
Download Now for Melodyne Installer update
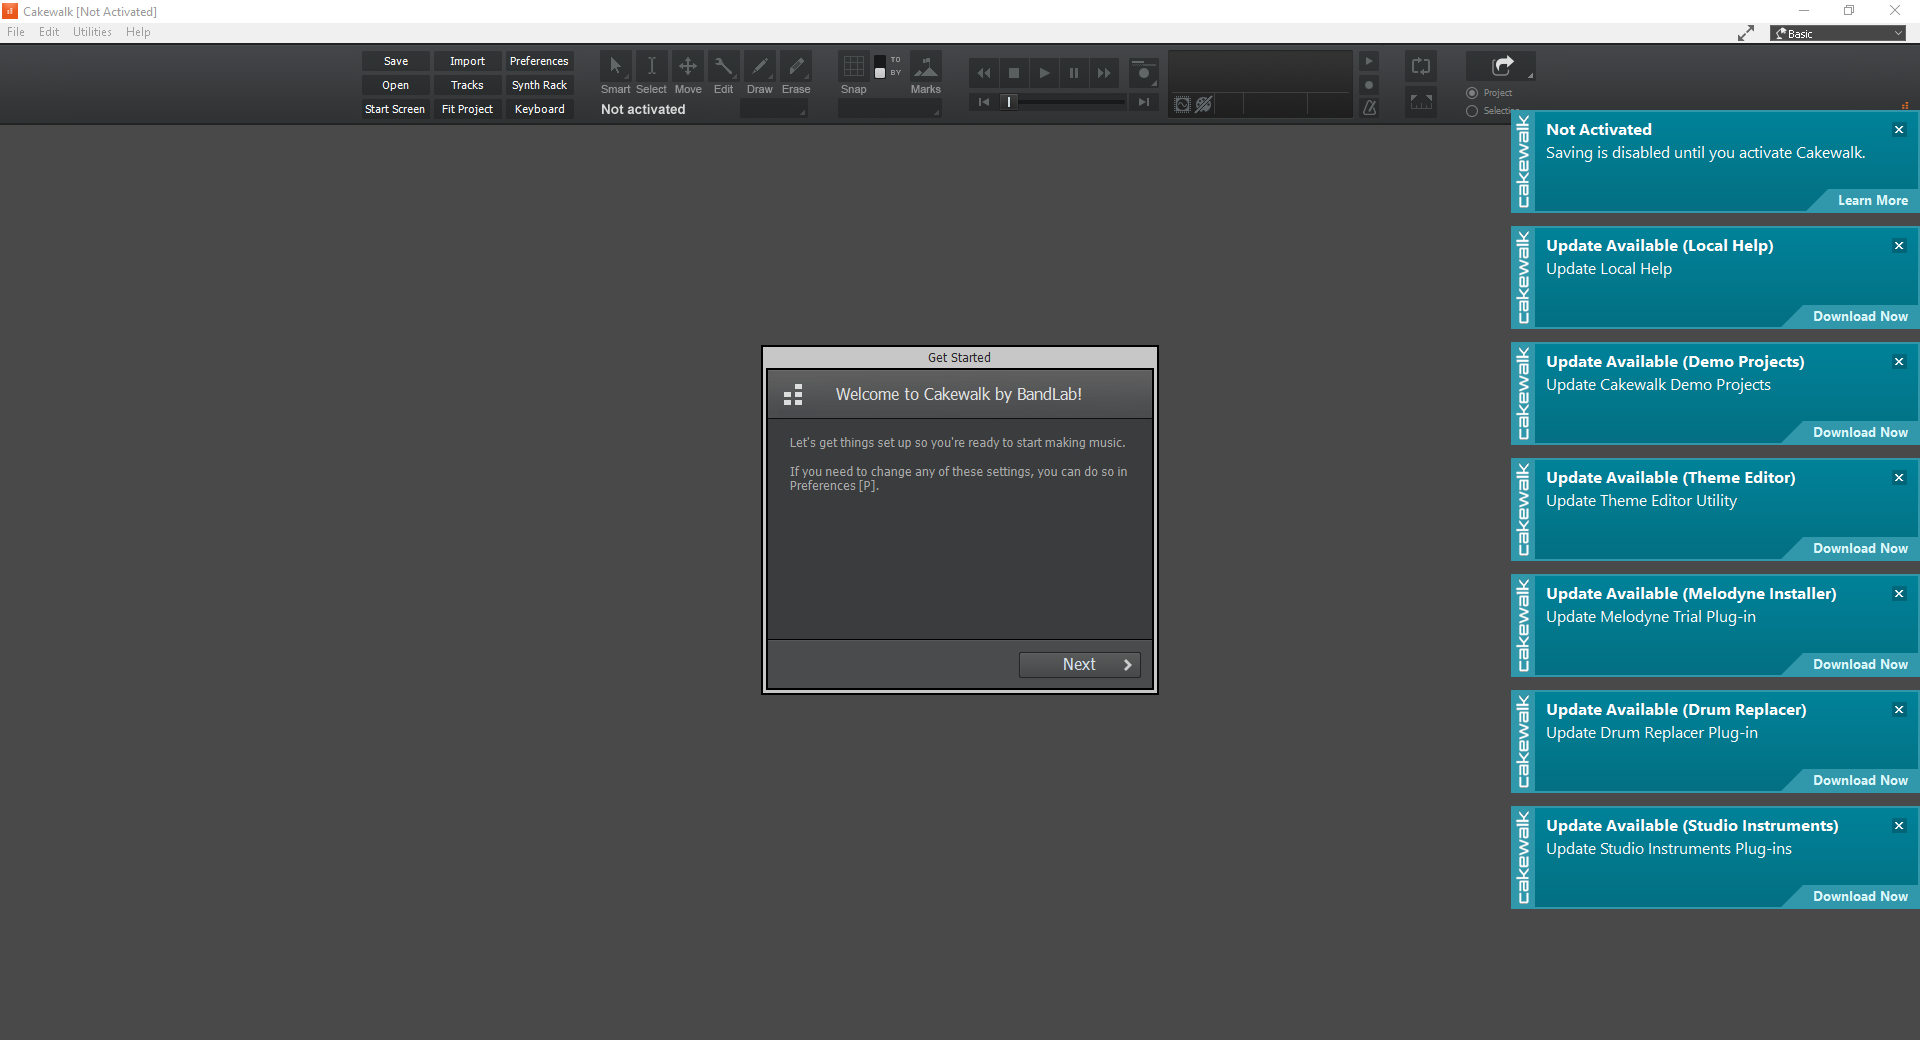coord(1860,665)
